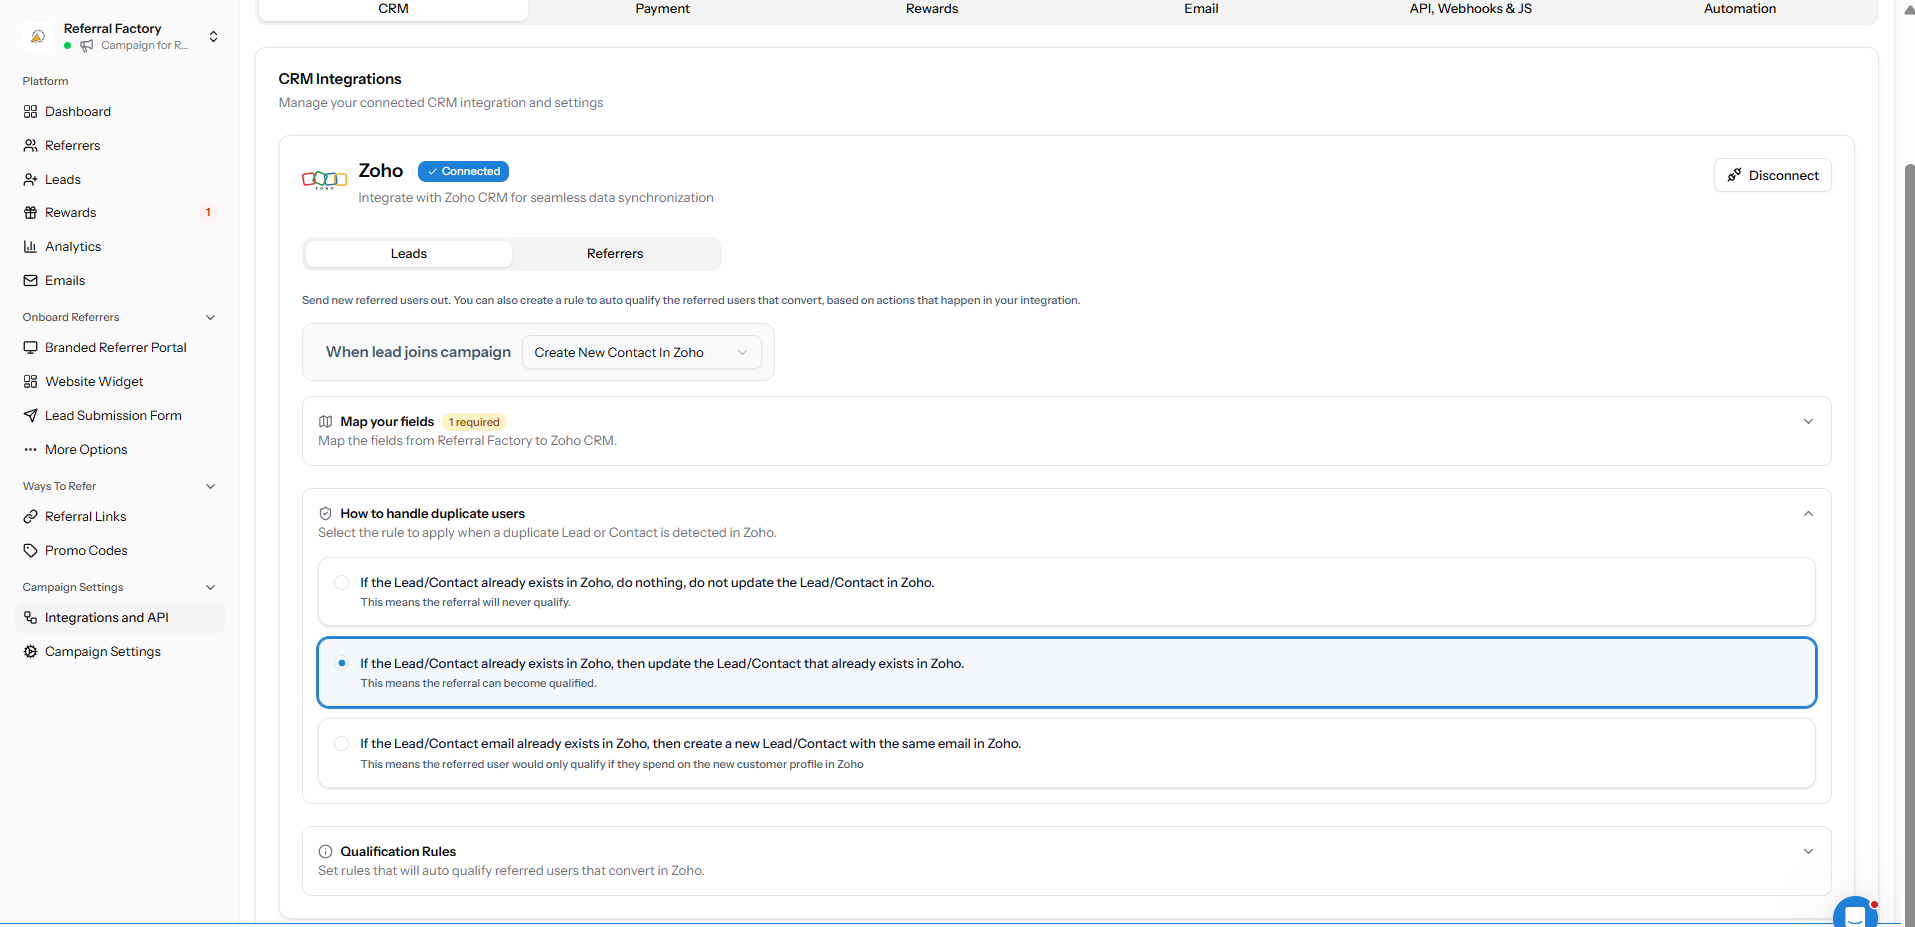The width and height of the screenshot is (1915, 927).
Task: Click the Rewards gift icon
Action: pos(30,213)
